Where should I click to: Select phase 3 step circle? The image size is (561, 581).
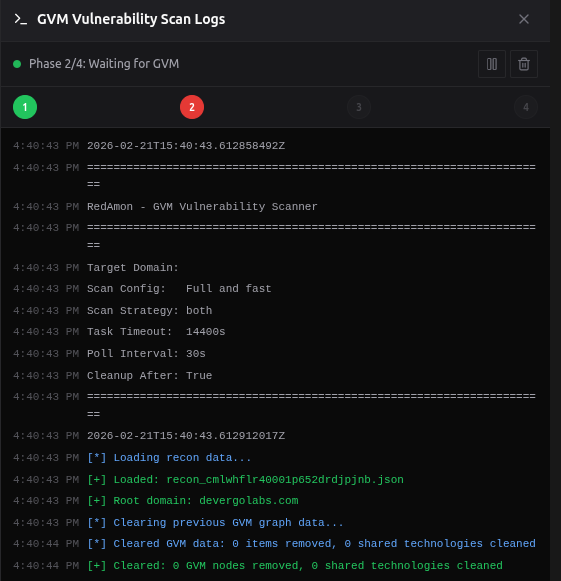coord(359,107)
